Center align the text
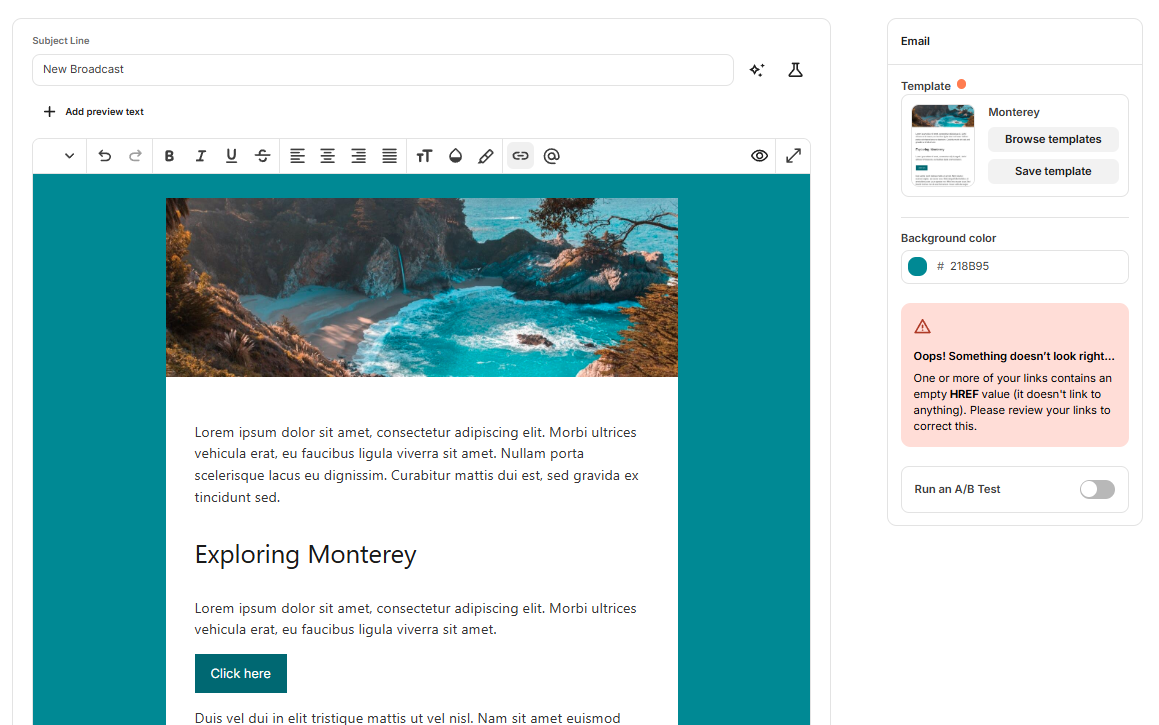 click(x=327, y=156)
